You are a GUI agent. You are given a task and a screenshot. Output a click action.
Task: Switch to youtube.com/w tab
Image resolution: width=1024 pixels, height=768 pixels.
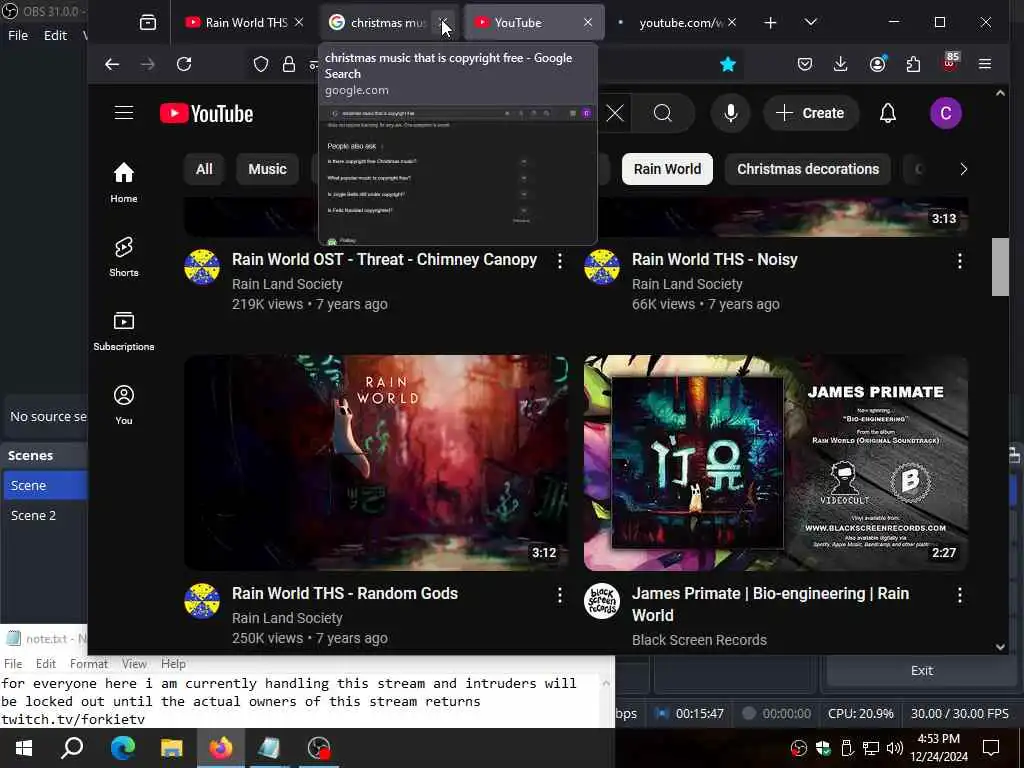[x=676, y=23]
